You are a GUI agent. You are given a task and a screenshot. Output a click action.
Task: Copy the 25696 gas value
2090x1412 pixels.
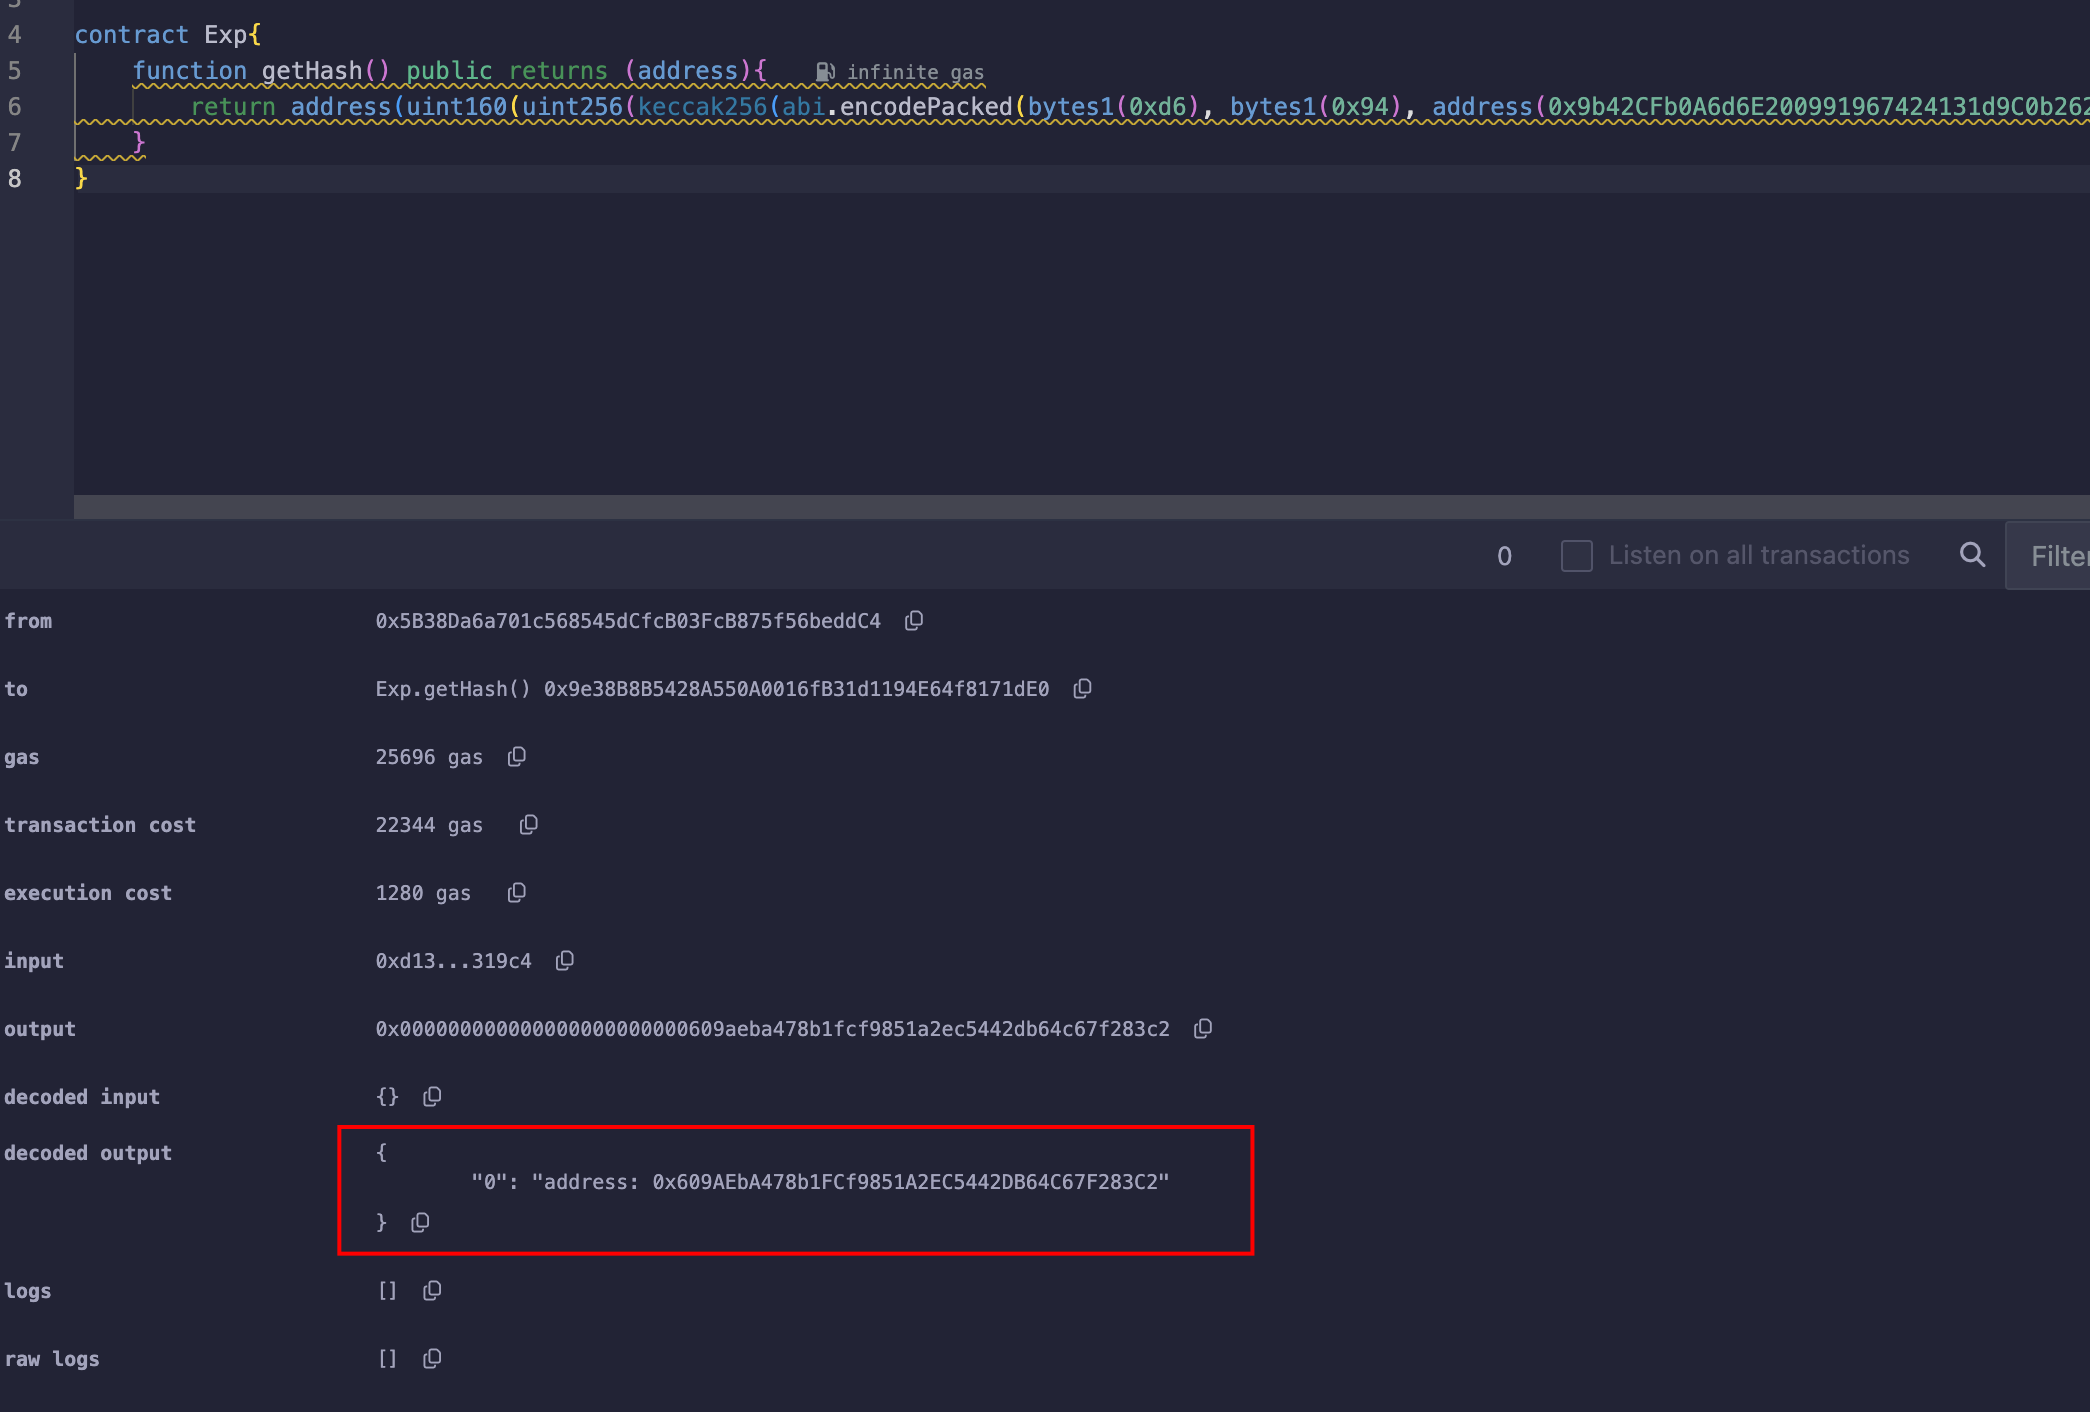[516, 757]
